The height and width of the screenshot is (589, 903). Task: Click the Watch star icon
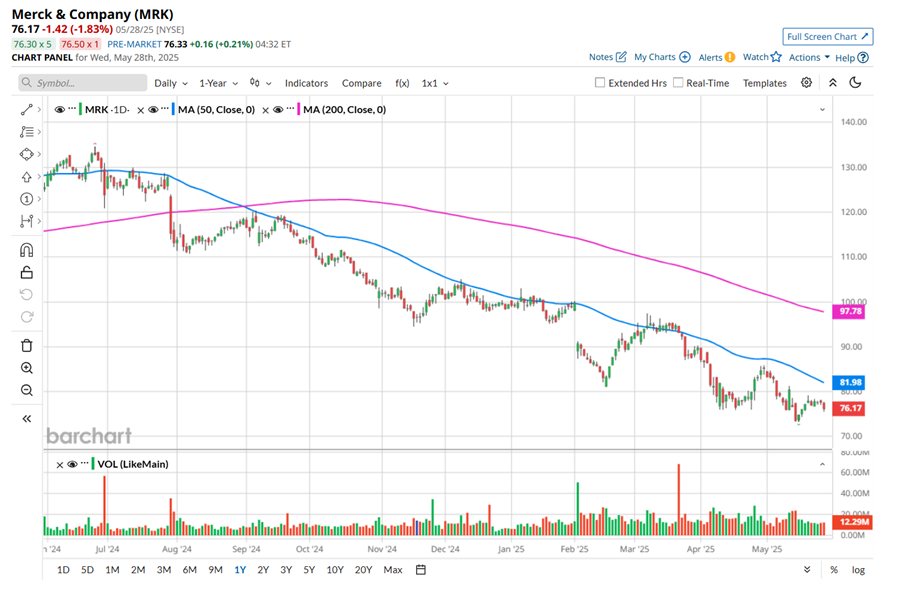776,56
